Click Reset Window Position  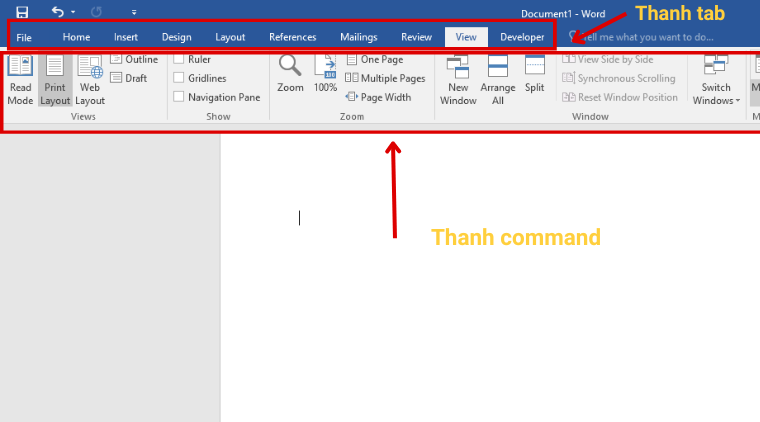pyautogui.click(x=620, y=97)
